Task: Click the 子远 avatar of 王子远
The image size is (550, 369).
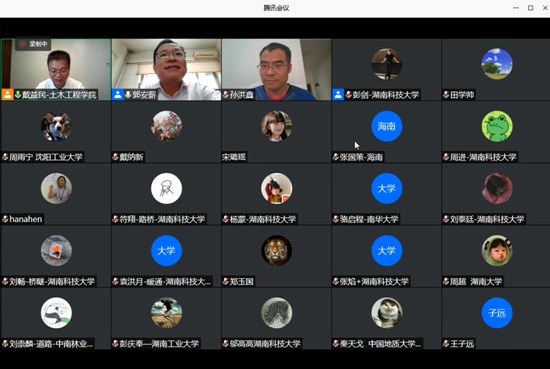Action: (497, 313)
